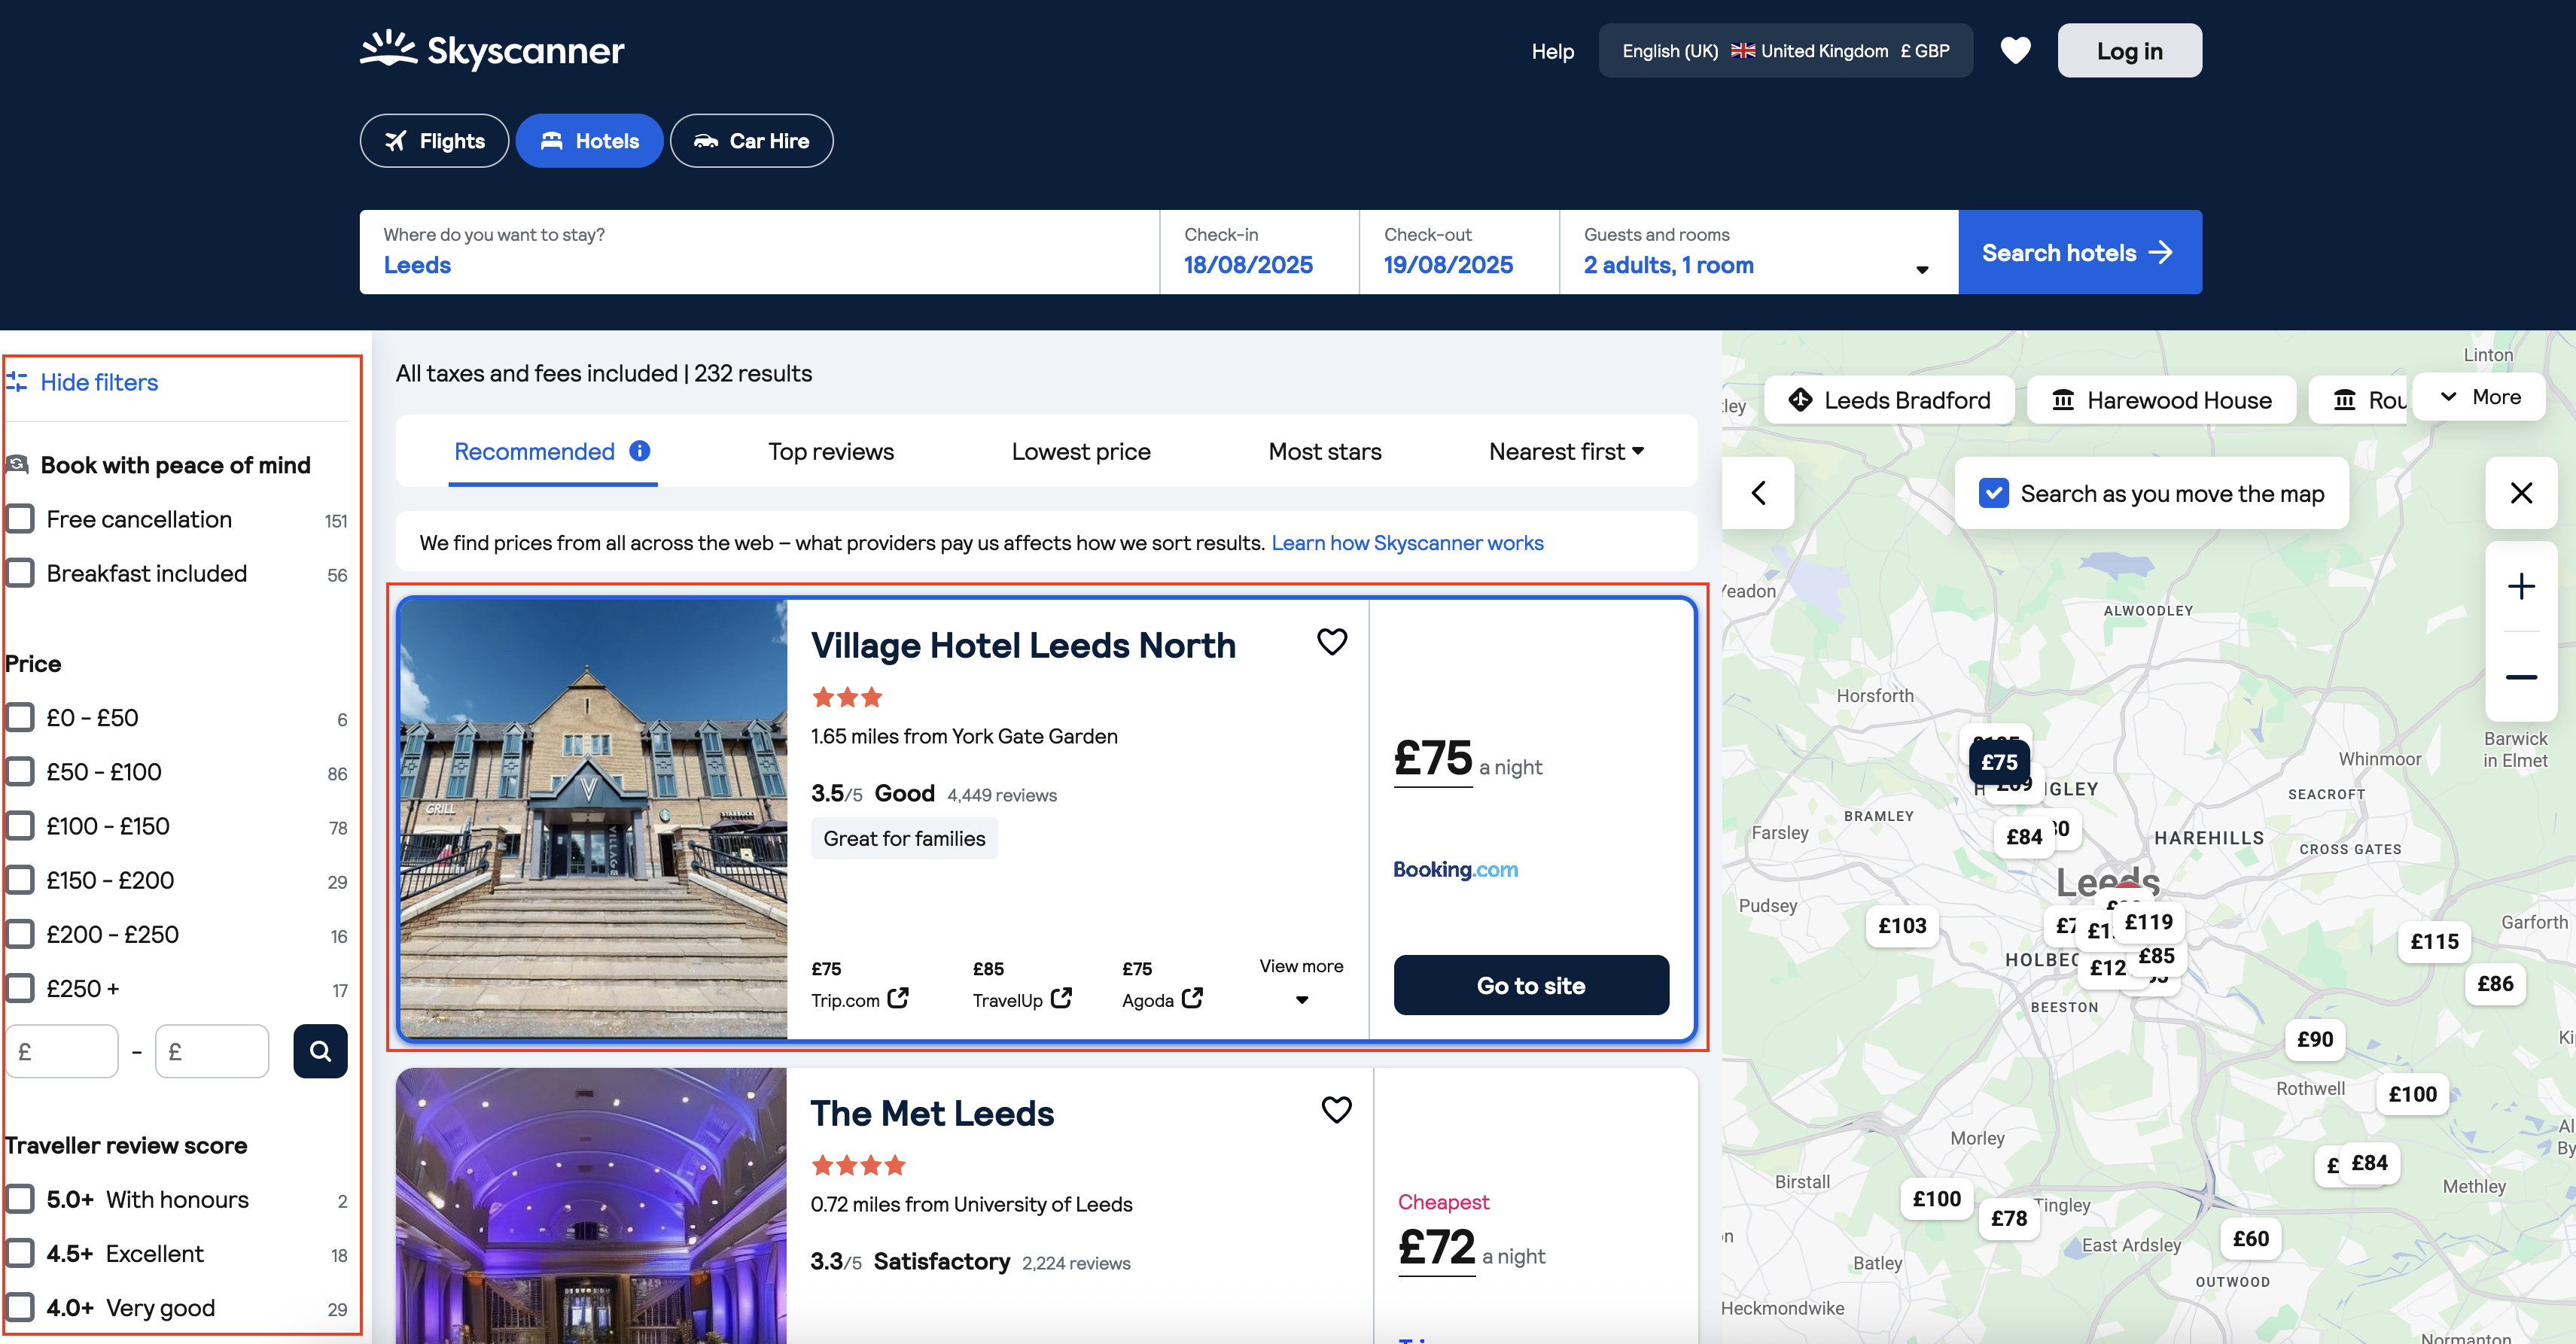Open the Check-out date picker
Screen dimensions: 2576x1344
point(1459,252)
